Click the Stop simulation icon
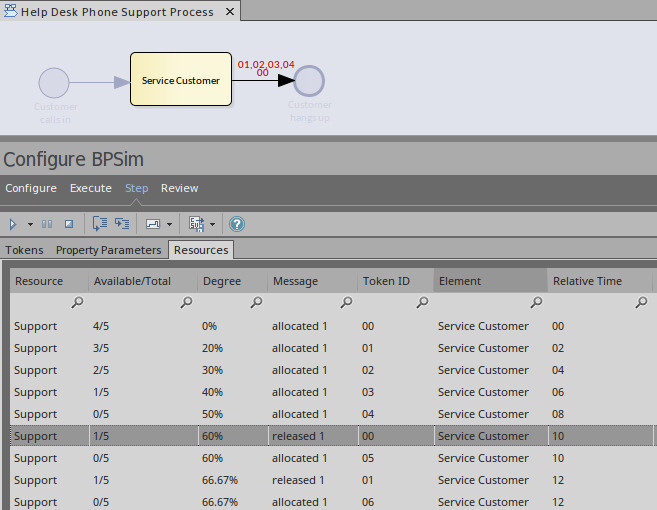This screenshot has height=510, width=657. point(69,224)
